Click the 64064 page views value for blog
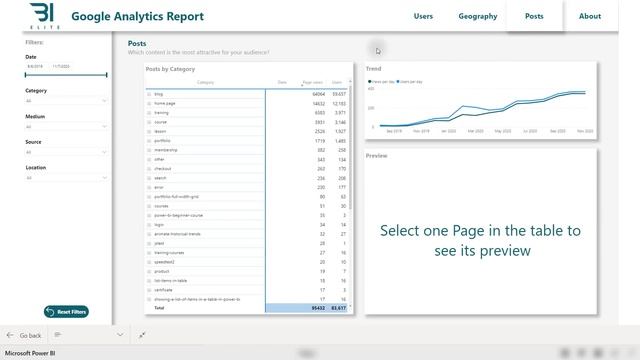 (x=318, y=94)
